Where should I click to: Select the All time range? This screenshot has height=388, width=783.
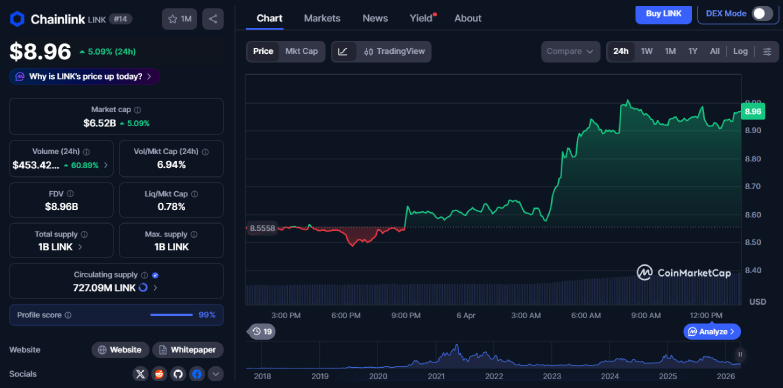pyautogui.click(x=715, y=51)
